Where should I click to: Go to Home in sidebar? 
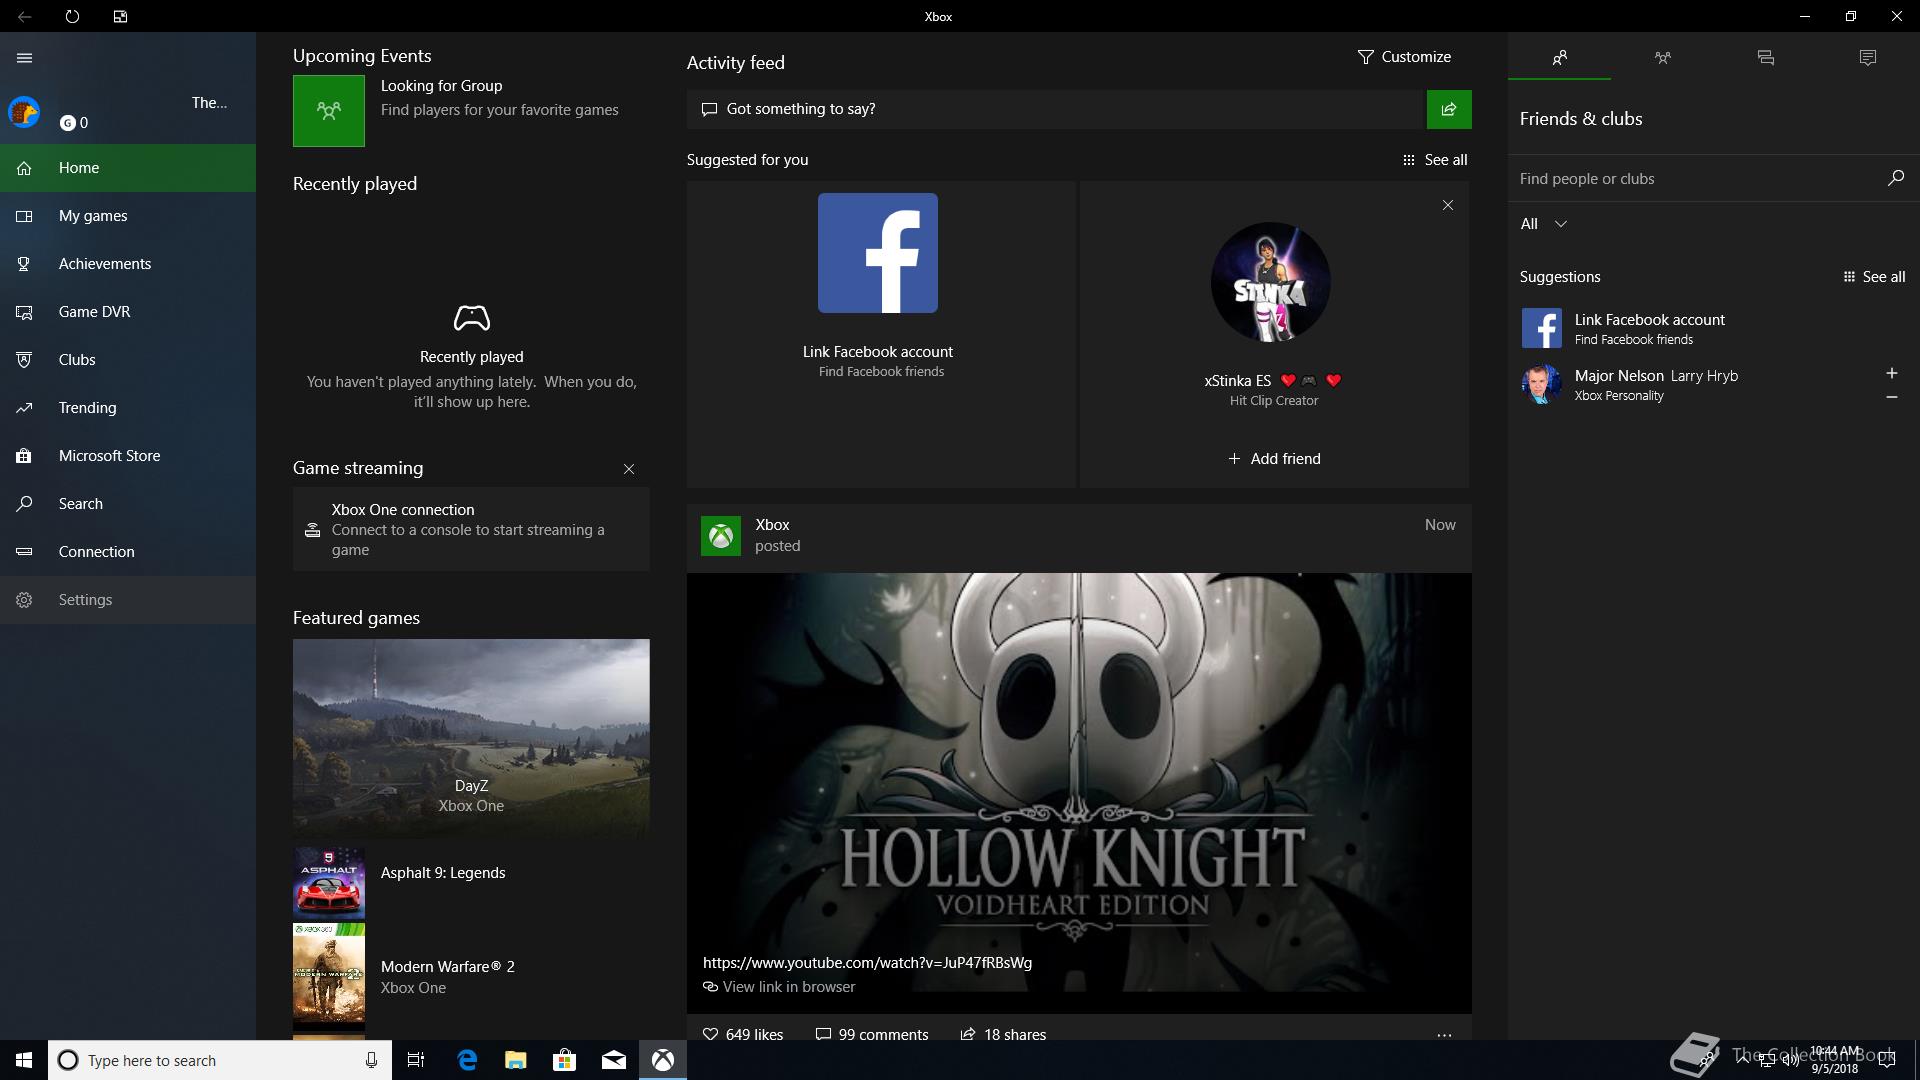click(x=128, y=168)
